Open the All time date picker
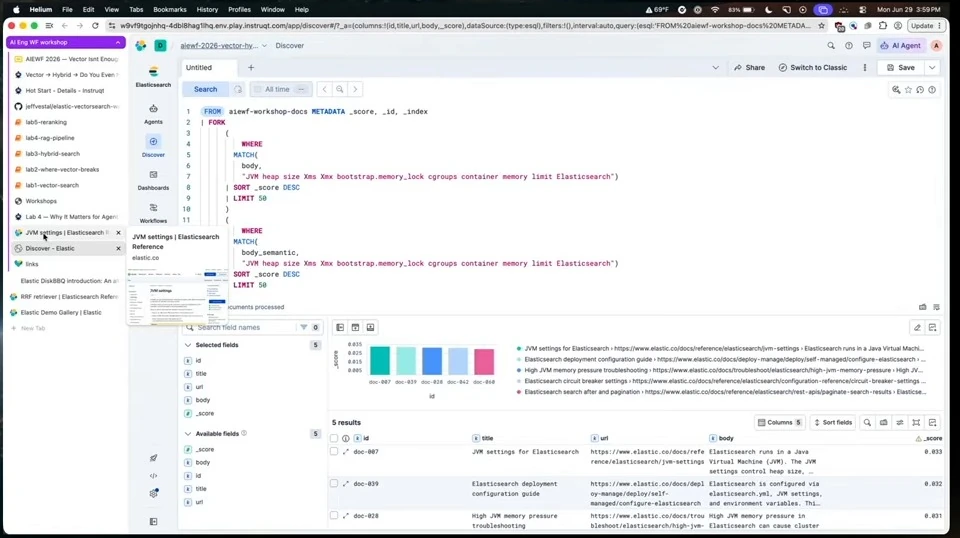Screen dimensions: 960x538 (x=281, y=89)
